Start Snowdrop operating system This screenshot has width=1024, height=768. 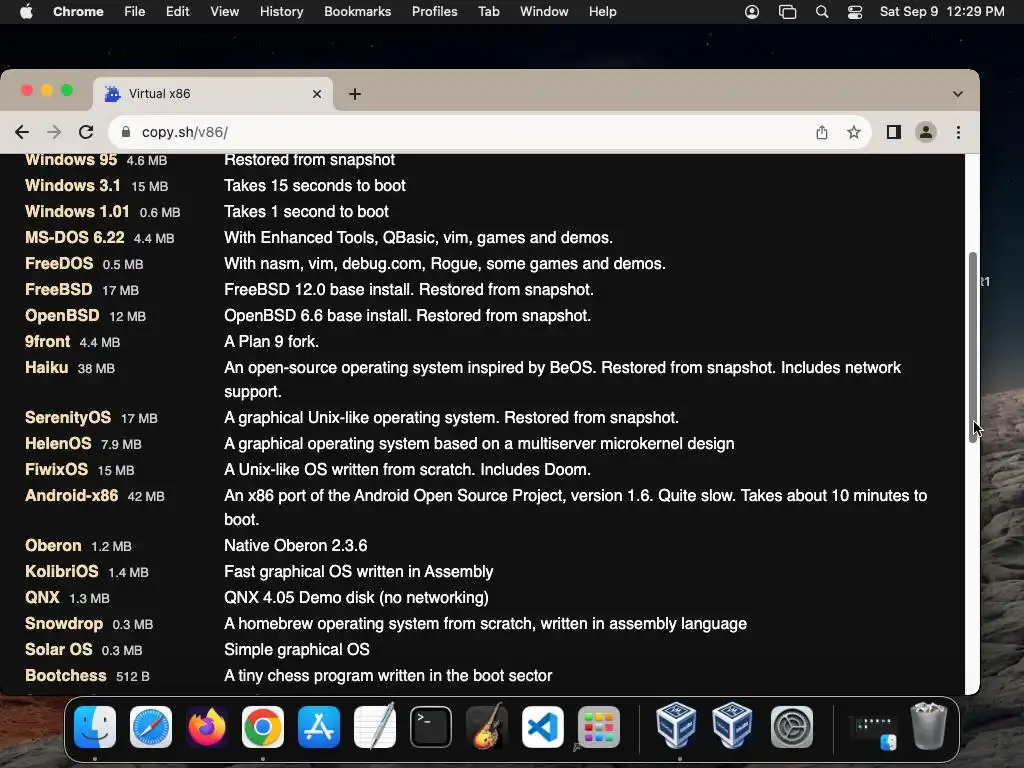[x=63, y=624]
